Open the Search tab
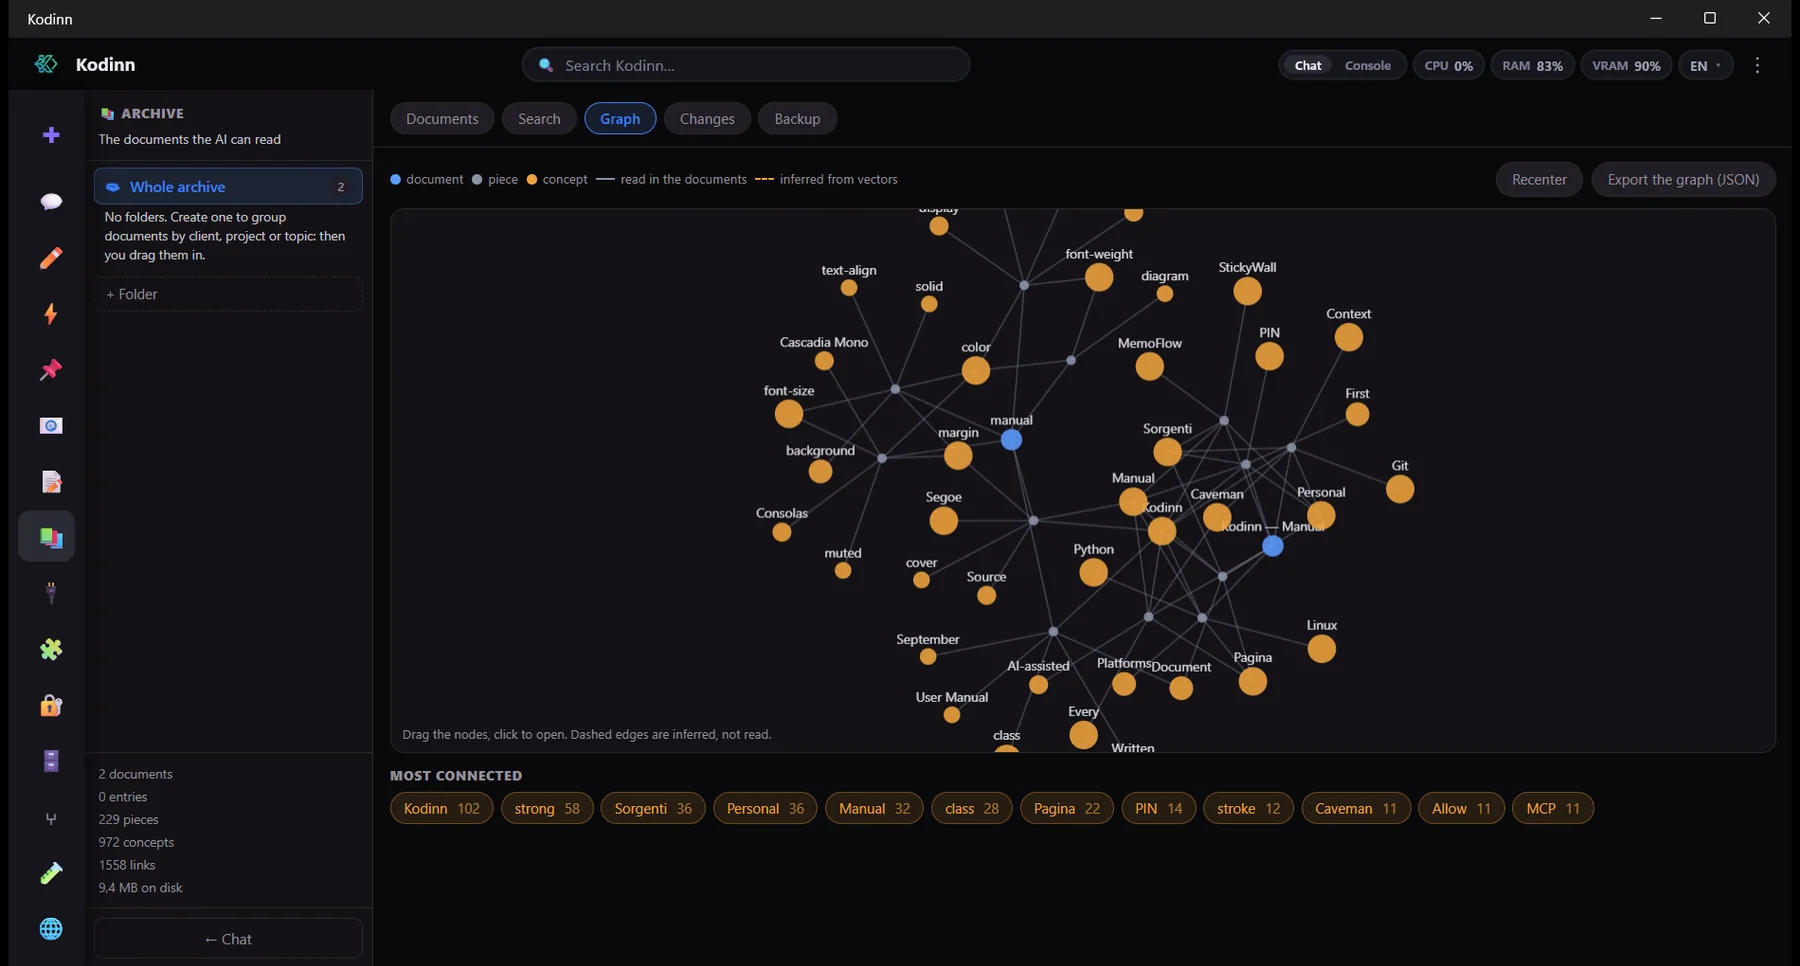This screenshot has width=1800, height=966. coord(539,118)
